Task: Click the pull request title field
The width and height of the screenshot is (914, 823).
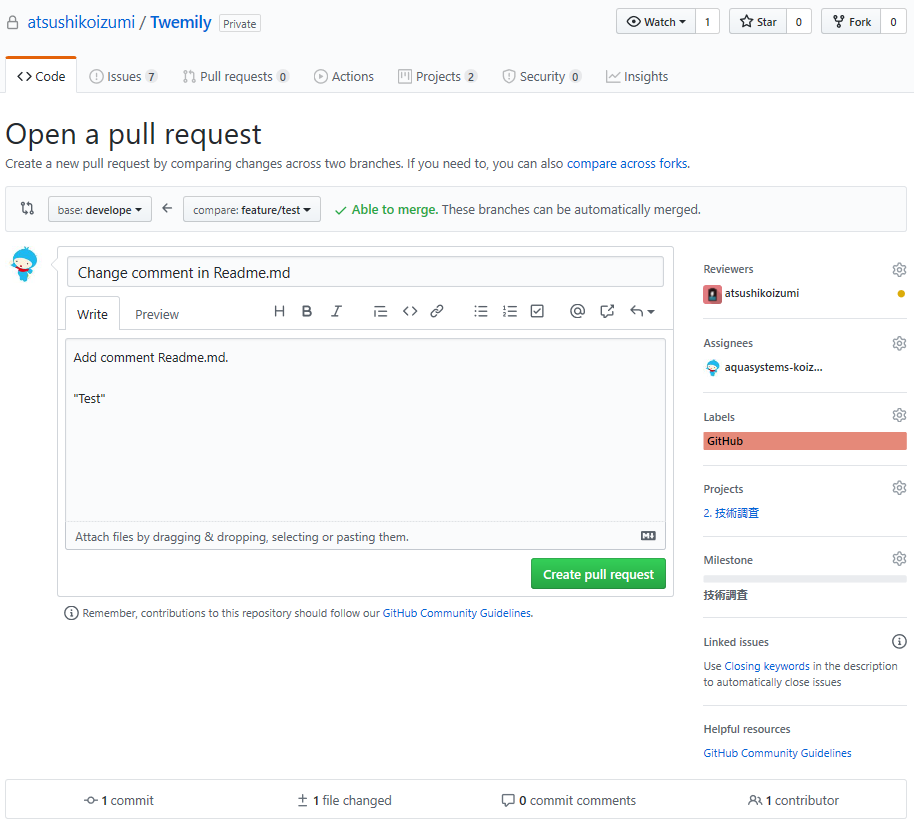Action: click(365, 272)
